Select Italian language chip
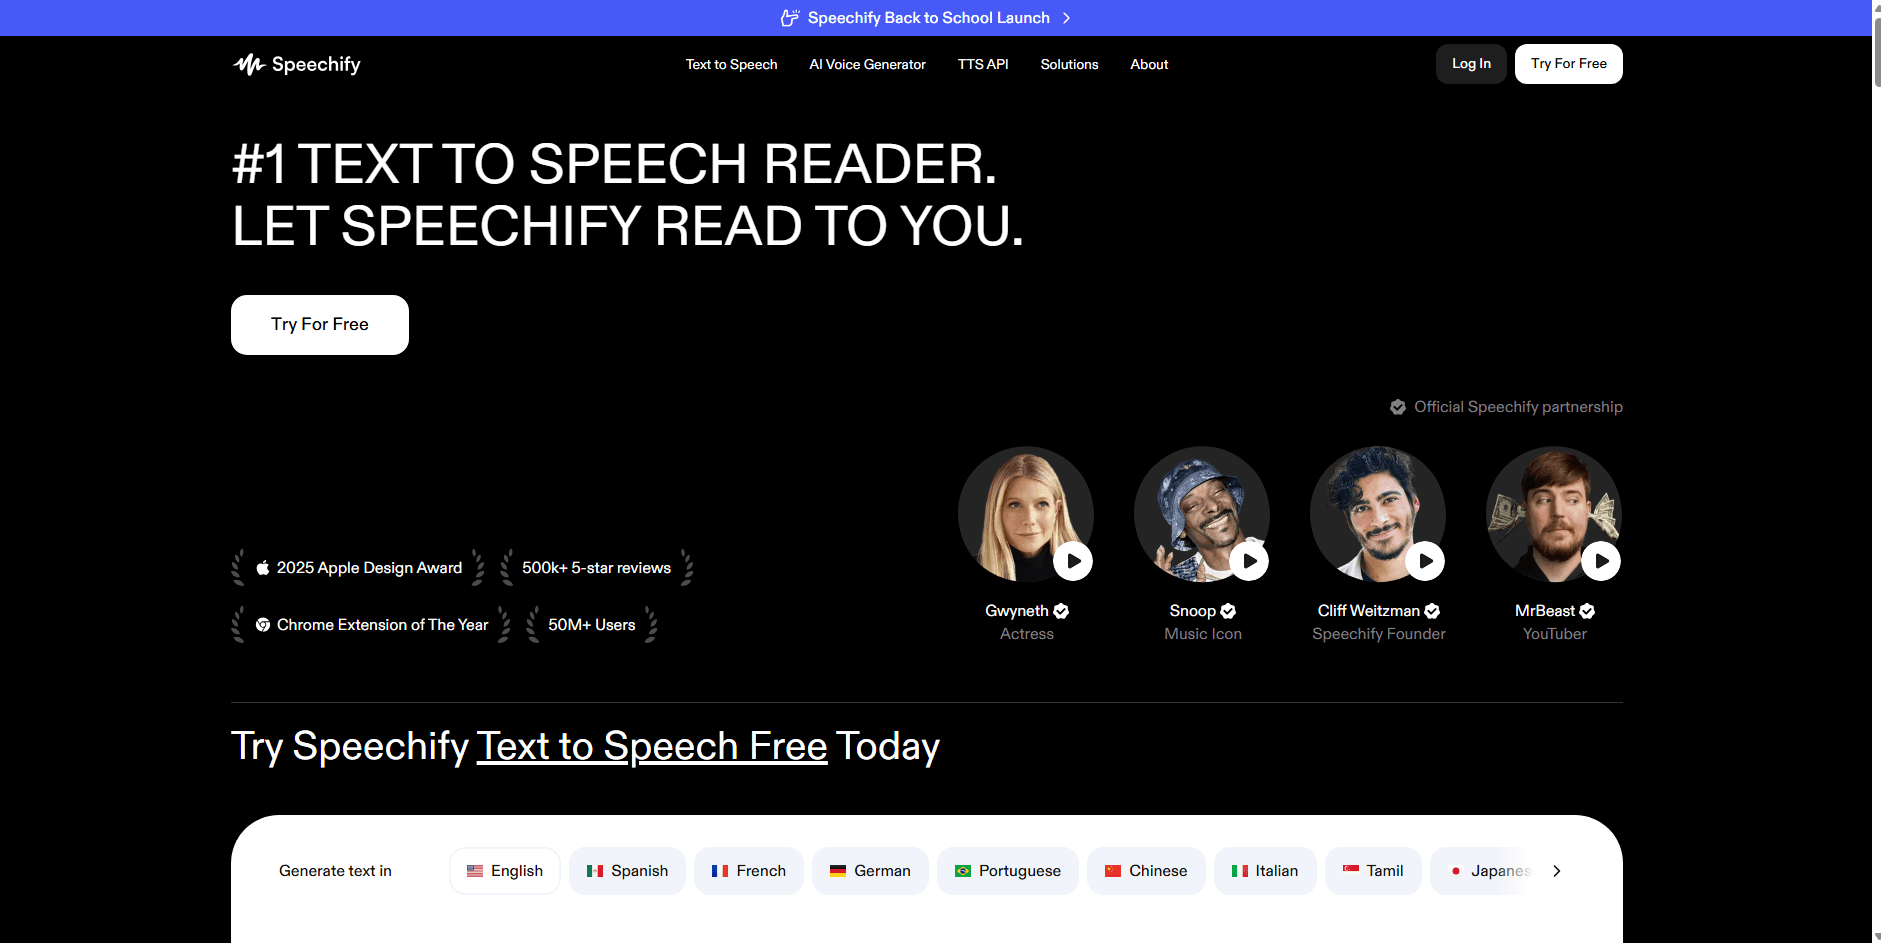The width and height of the screenshot is (1881, 943). coord(1265,871)
